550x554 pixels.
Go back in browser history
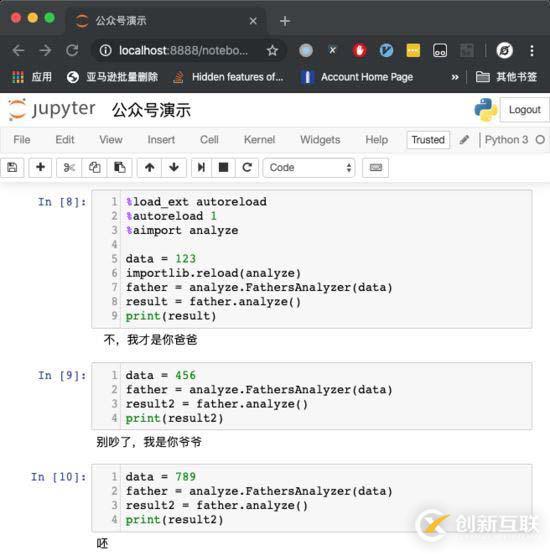coord(18,51)
